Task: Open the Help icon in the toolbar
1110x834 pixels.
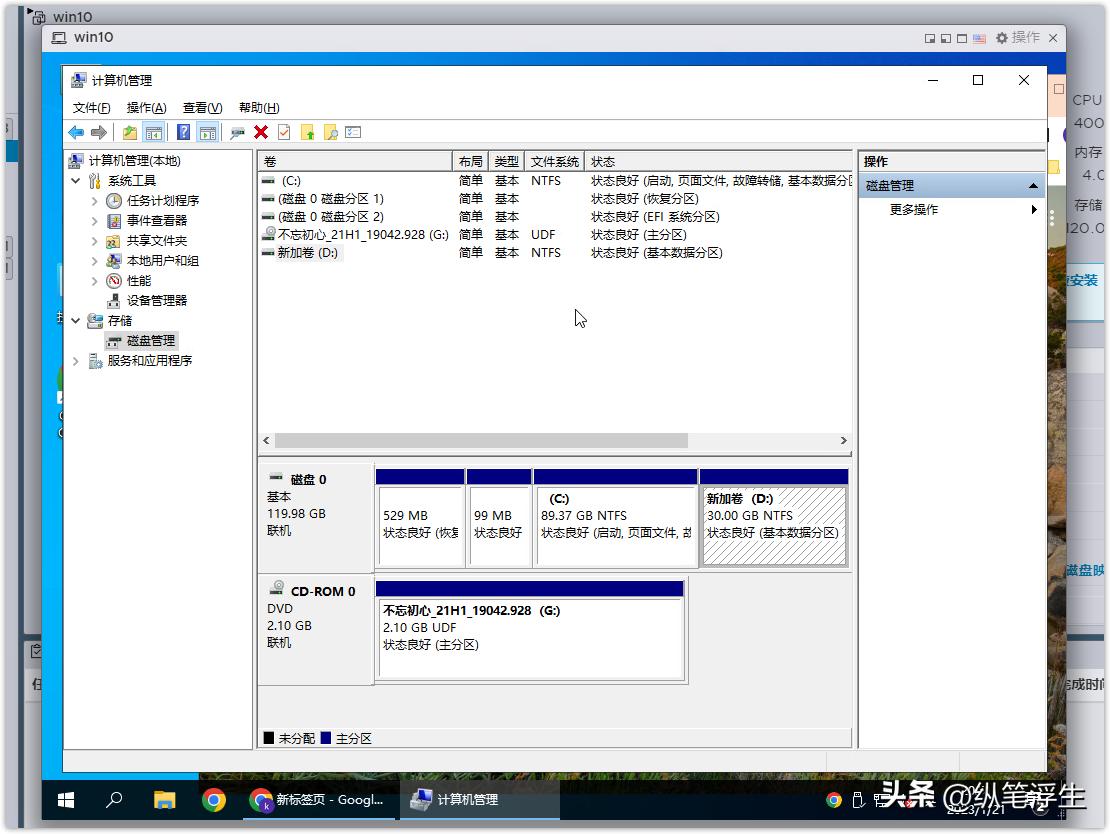Action: point(183,132)
